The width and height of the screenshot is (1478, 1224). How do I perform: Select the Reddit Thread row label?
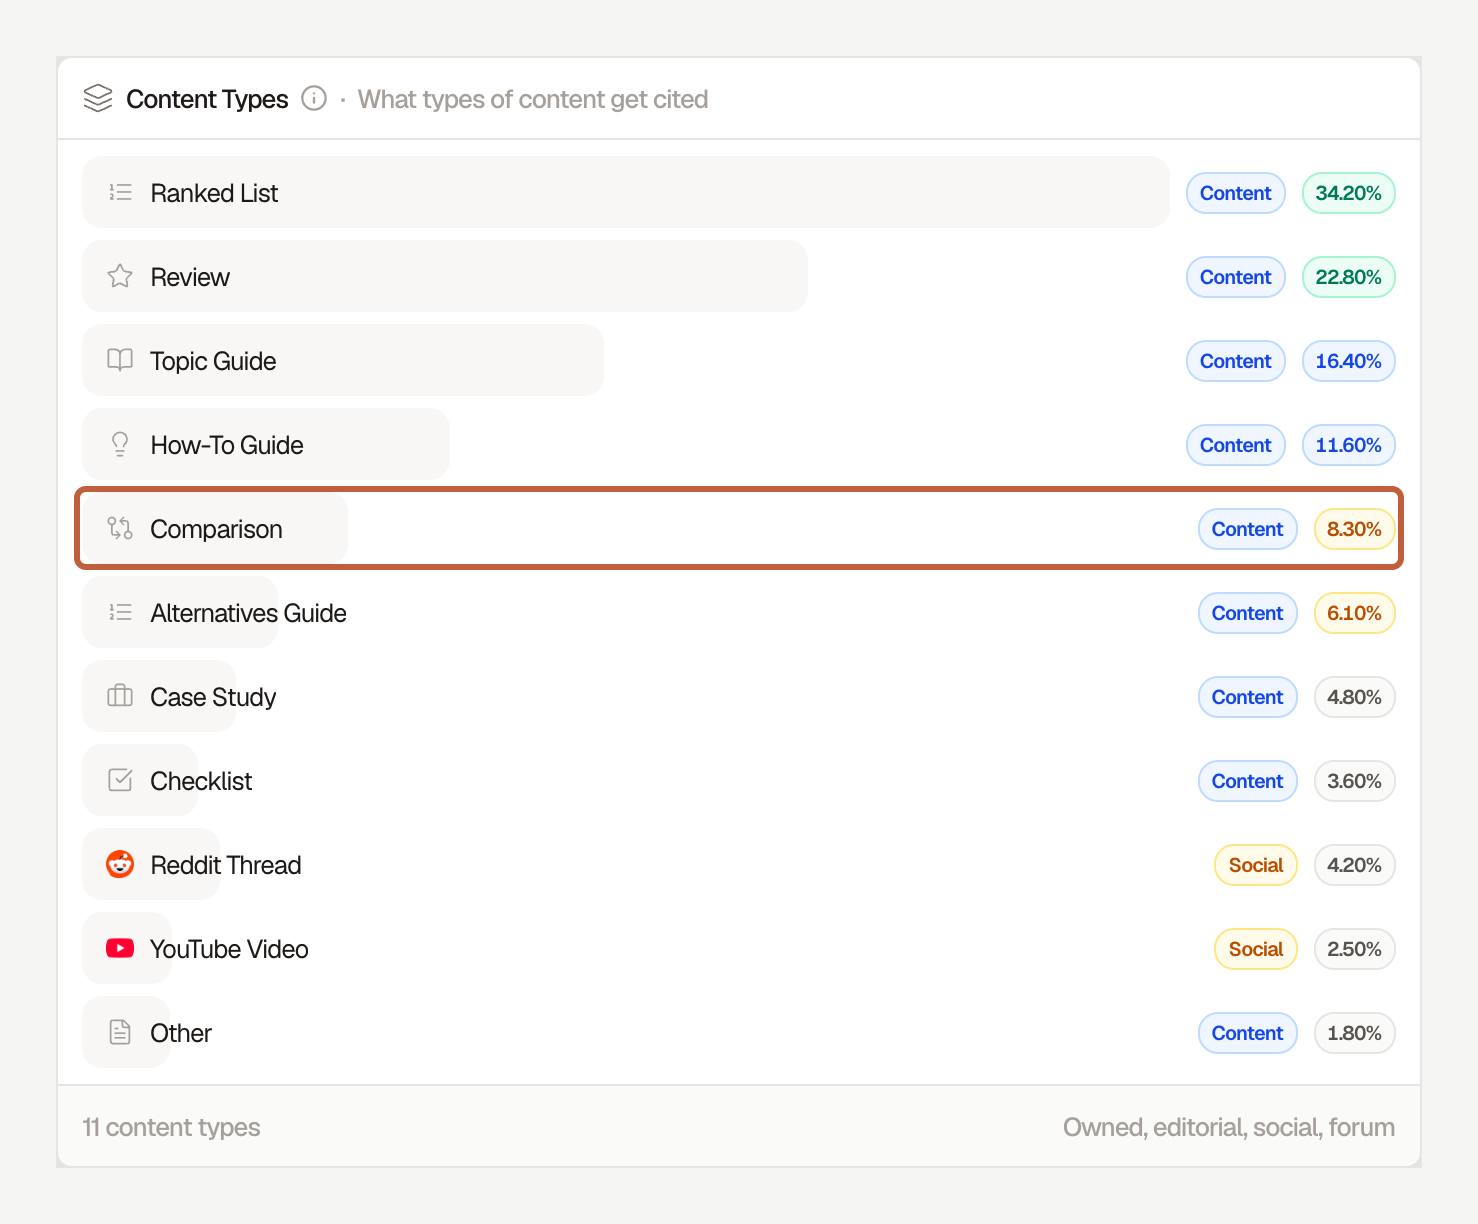[226, 865]
